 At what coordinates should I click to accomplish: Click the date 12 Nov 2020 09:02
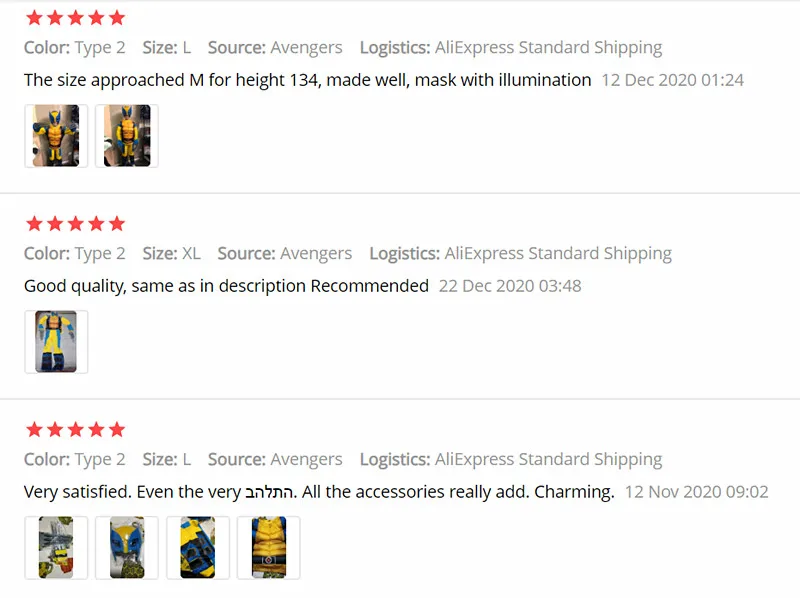click(696, 492)
